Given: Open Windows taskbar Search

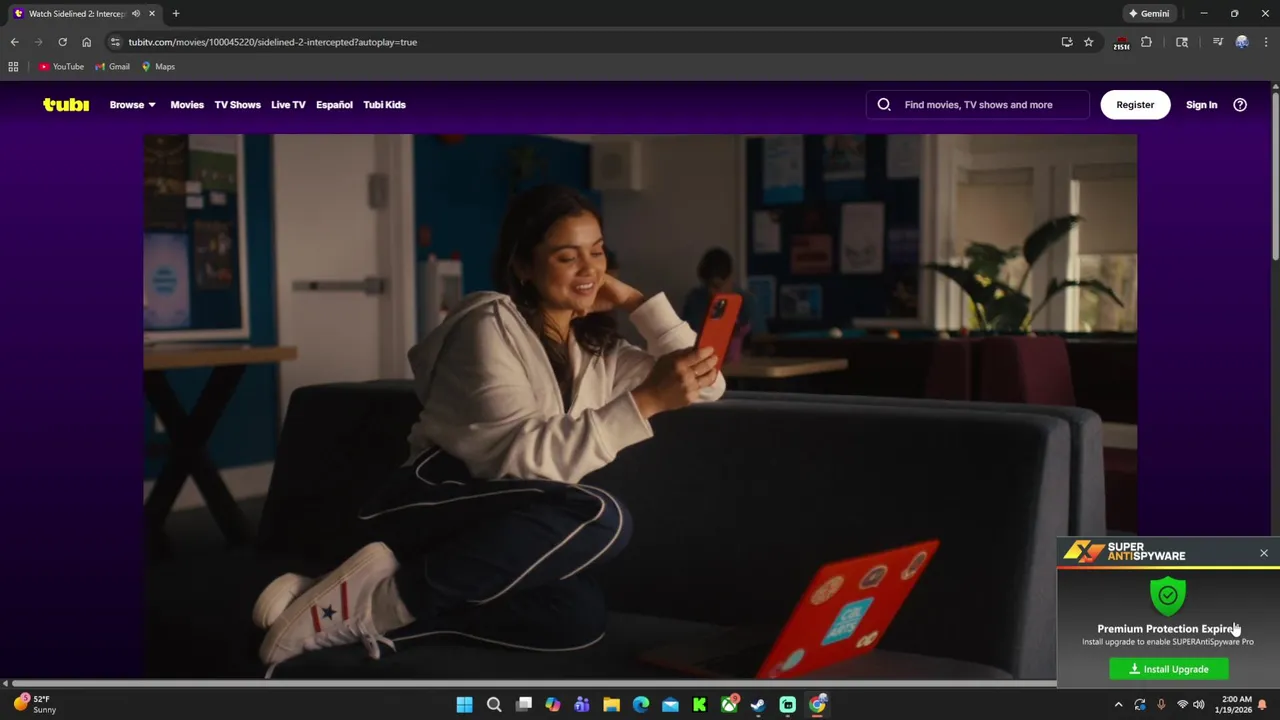Looking at the screenshot, I should point(494,705).
